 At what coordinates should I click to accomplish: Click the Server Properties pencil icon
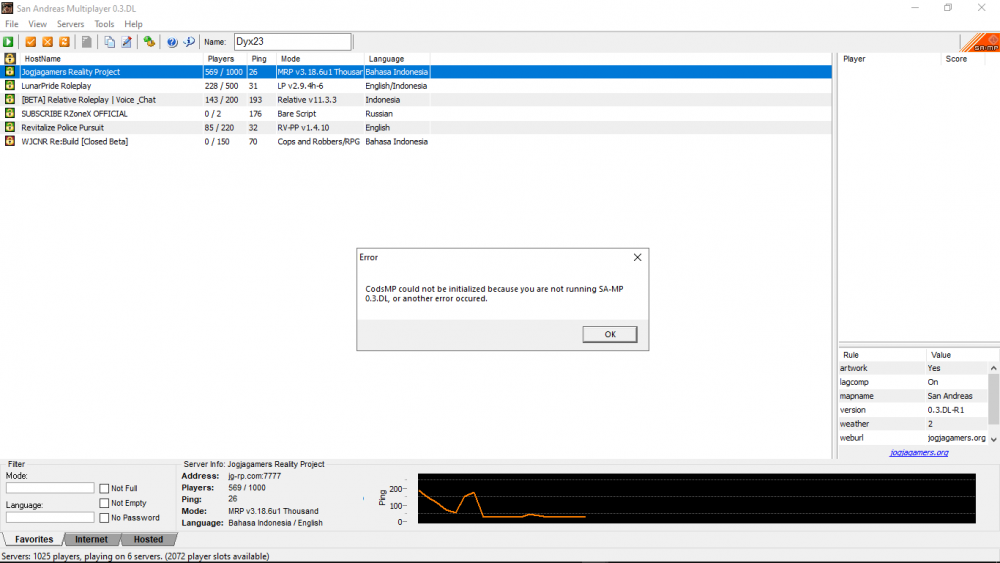pyautogui.click(x=127, y=41)
